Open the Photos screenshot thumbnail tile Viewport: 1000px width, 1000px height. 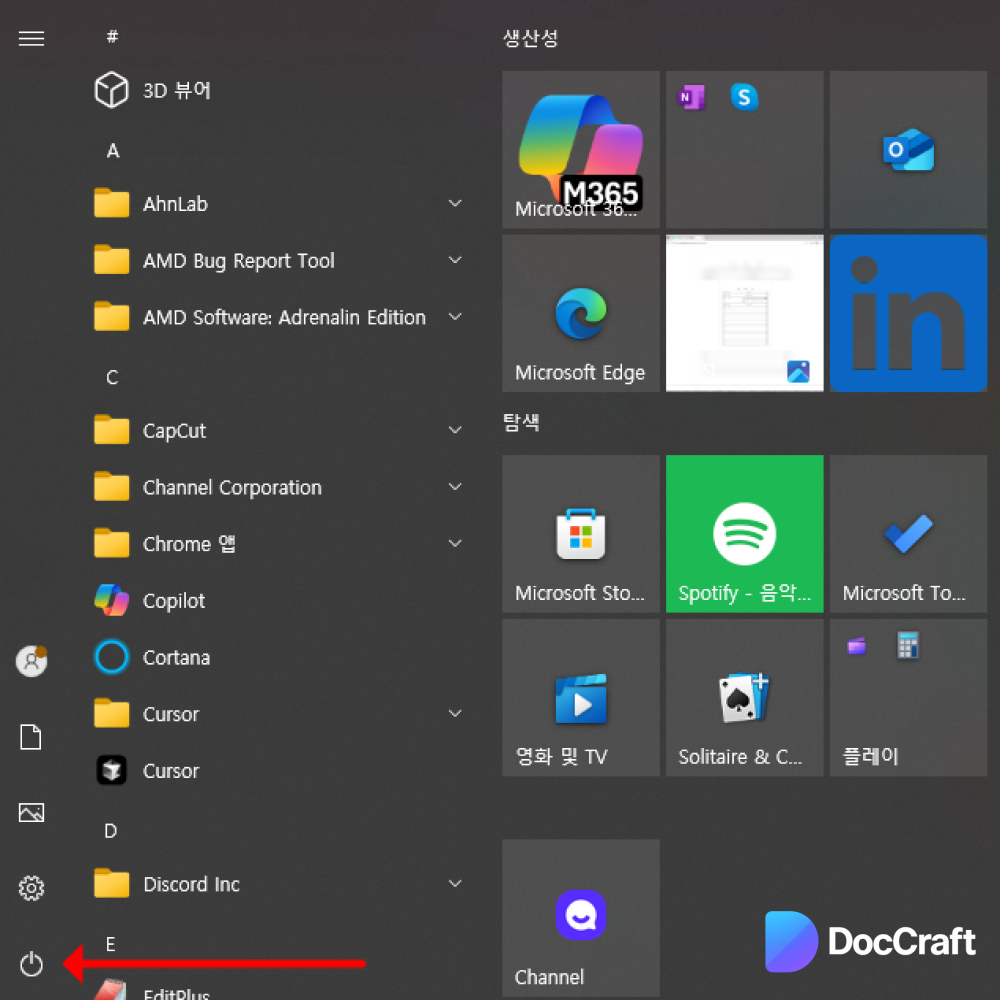coord(744,313)
